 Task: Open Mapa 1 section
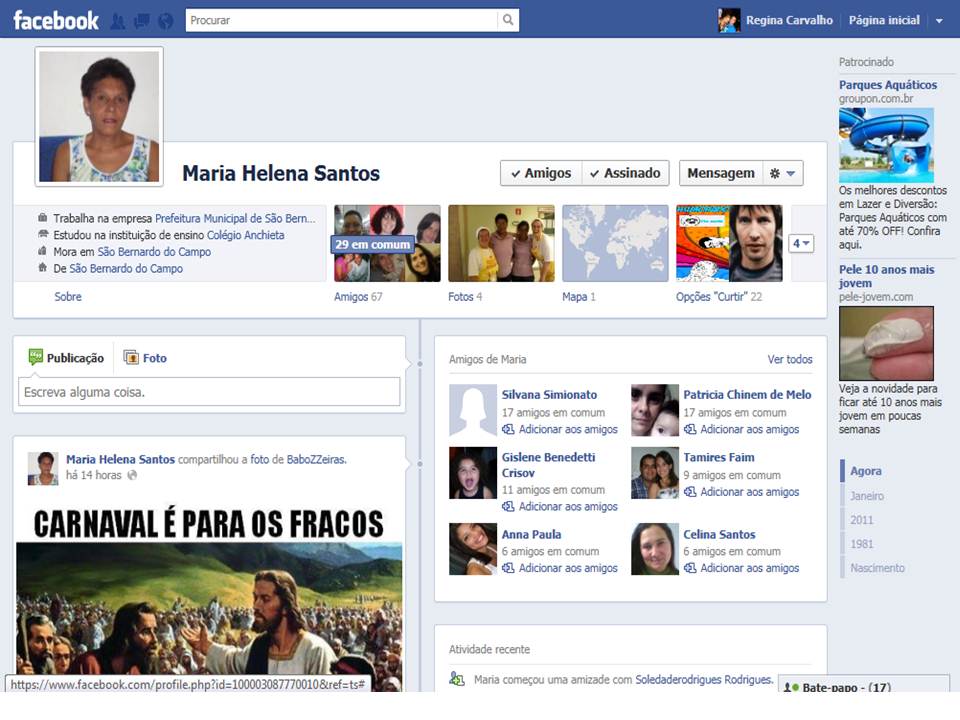click(x=579, y=296)
